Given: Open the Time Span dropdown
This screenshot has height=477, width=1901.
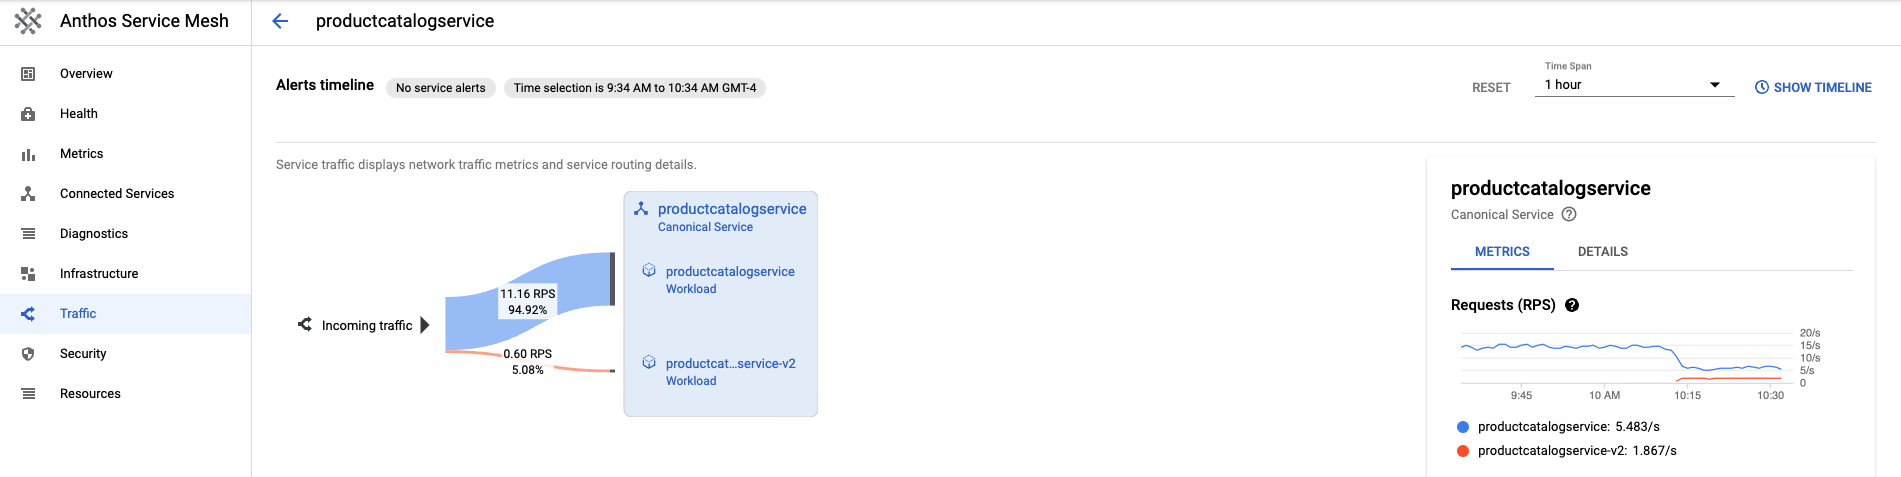Looking at the screenshot, I should pos(1633,85).
